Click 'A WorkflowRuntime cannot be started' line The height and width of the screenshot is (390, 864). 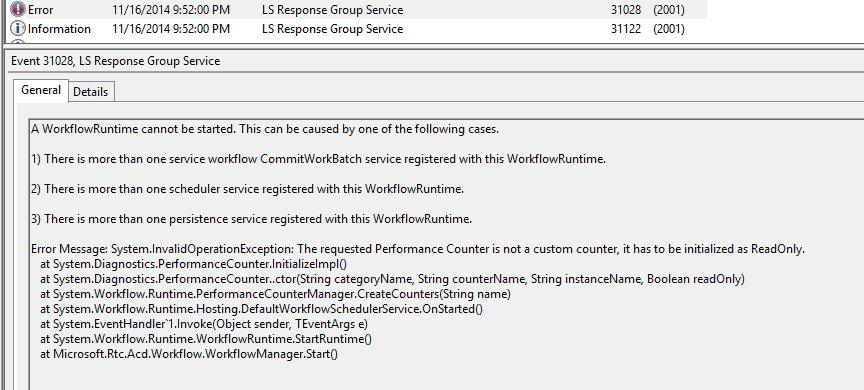click(x=265, y=129)
